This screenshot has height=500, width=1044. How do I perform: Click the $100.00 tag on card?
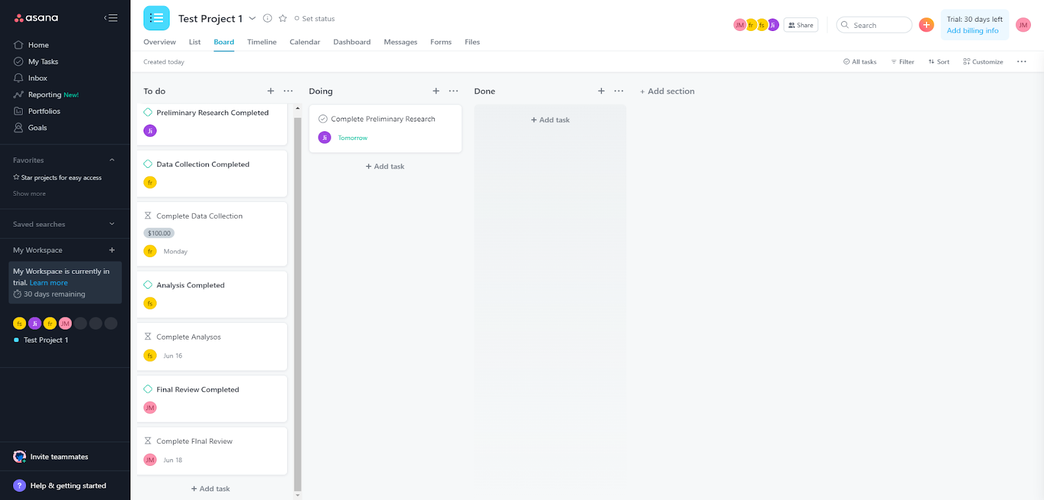tap(159, 234)
